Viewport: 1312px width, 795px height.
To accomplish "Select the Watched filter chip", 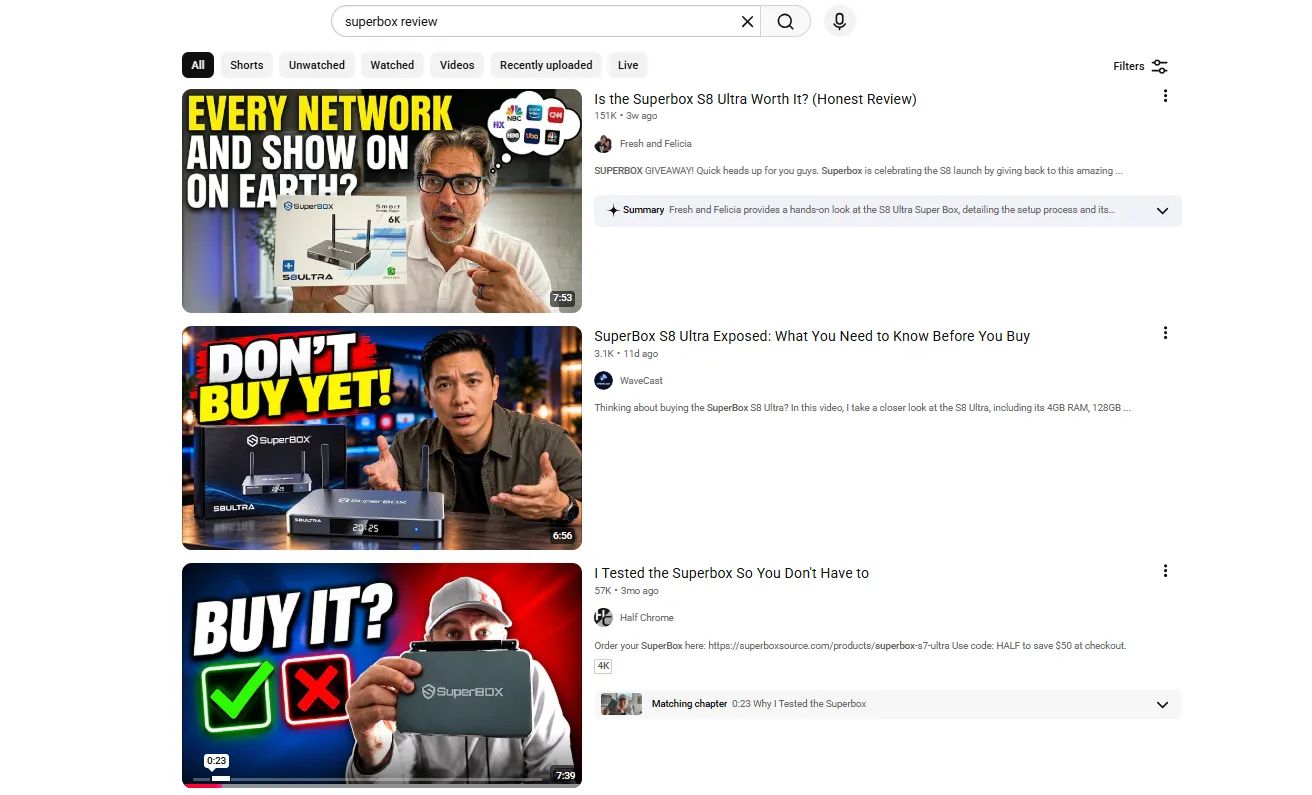I will (x=392, y=65).
